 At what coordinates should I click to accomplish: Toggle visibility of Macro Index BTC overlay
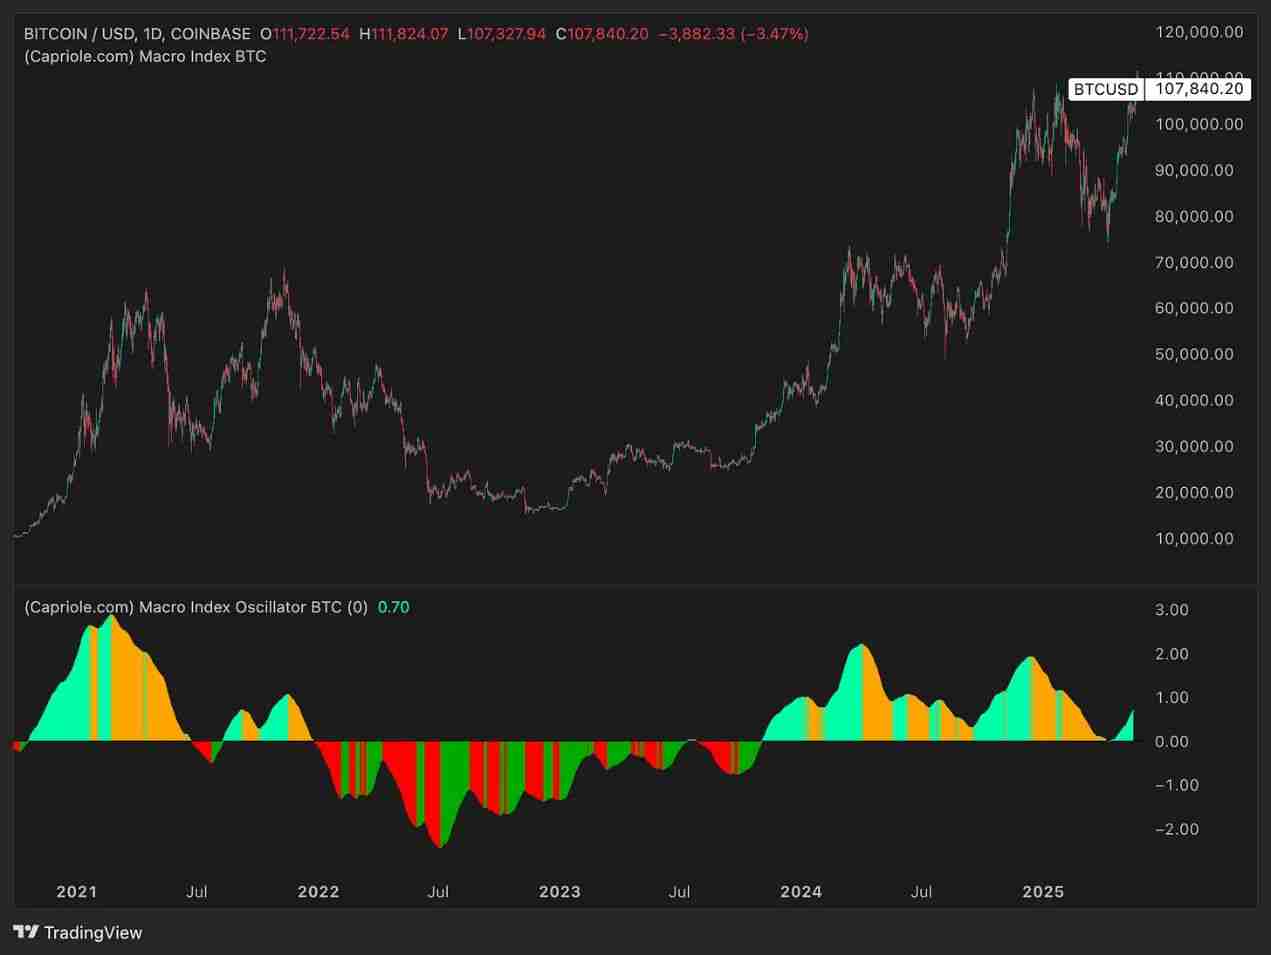144,56
